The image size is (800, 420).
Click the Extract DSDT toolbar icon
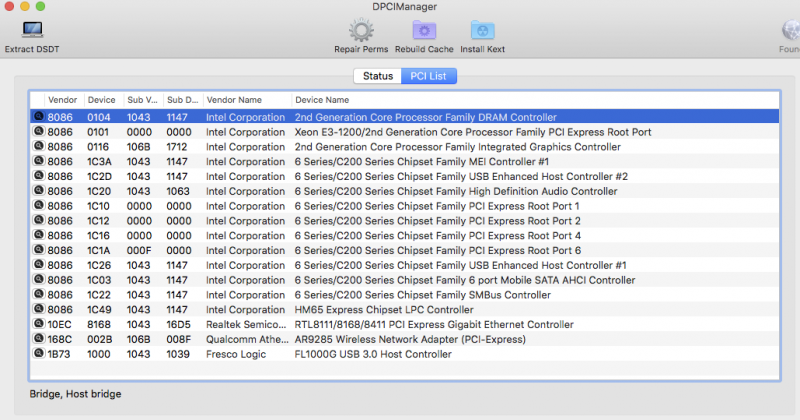pyautogui.click(x=32, y=31)
